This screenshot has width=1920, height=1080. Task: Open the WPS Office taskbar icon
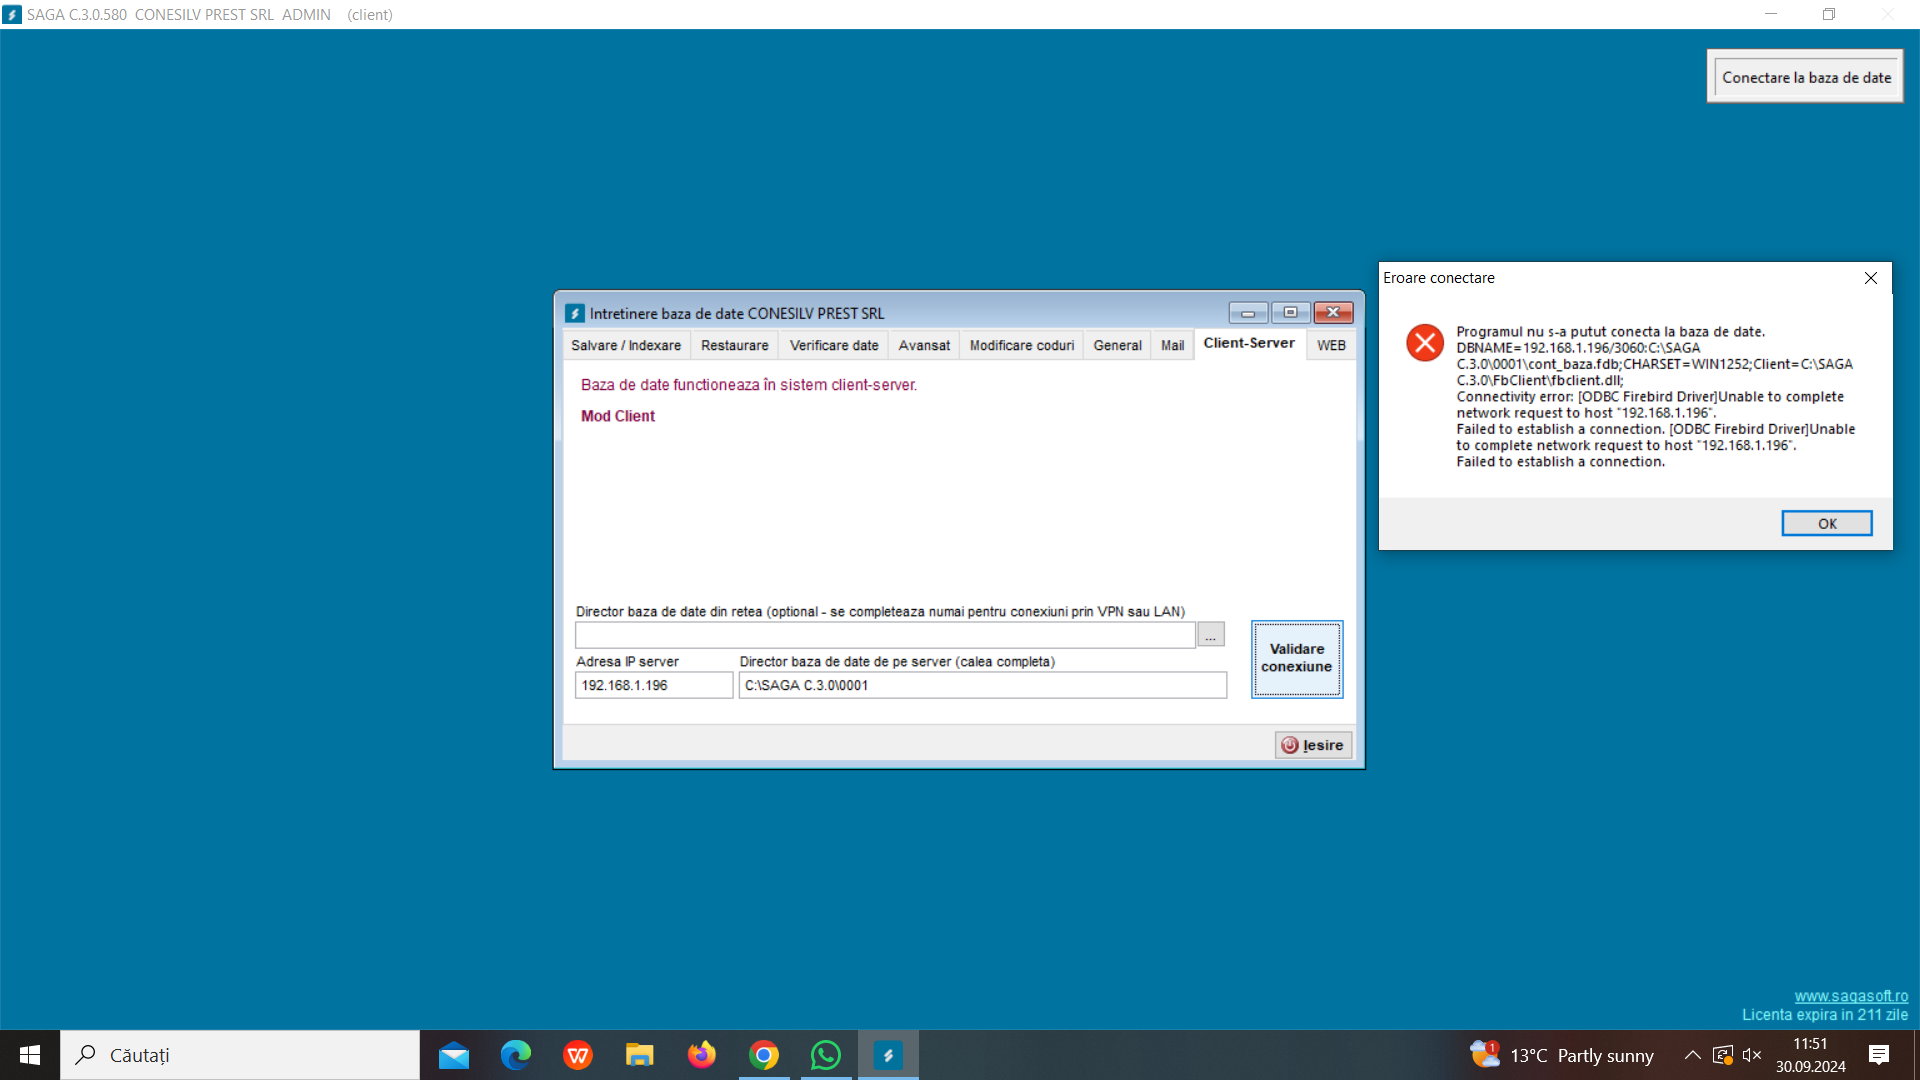578,1055
